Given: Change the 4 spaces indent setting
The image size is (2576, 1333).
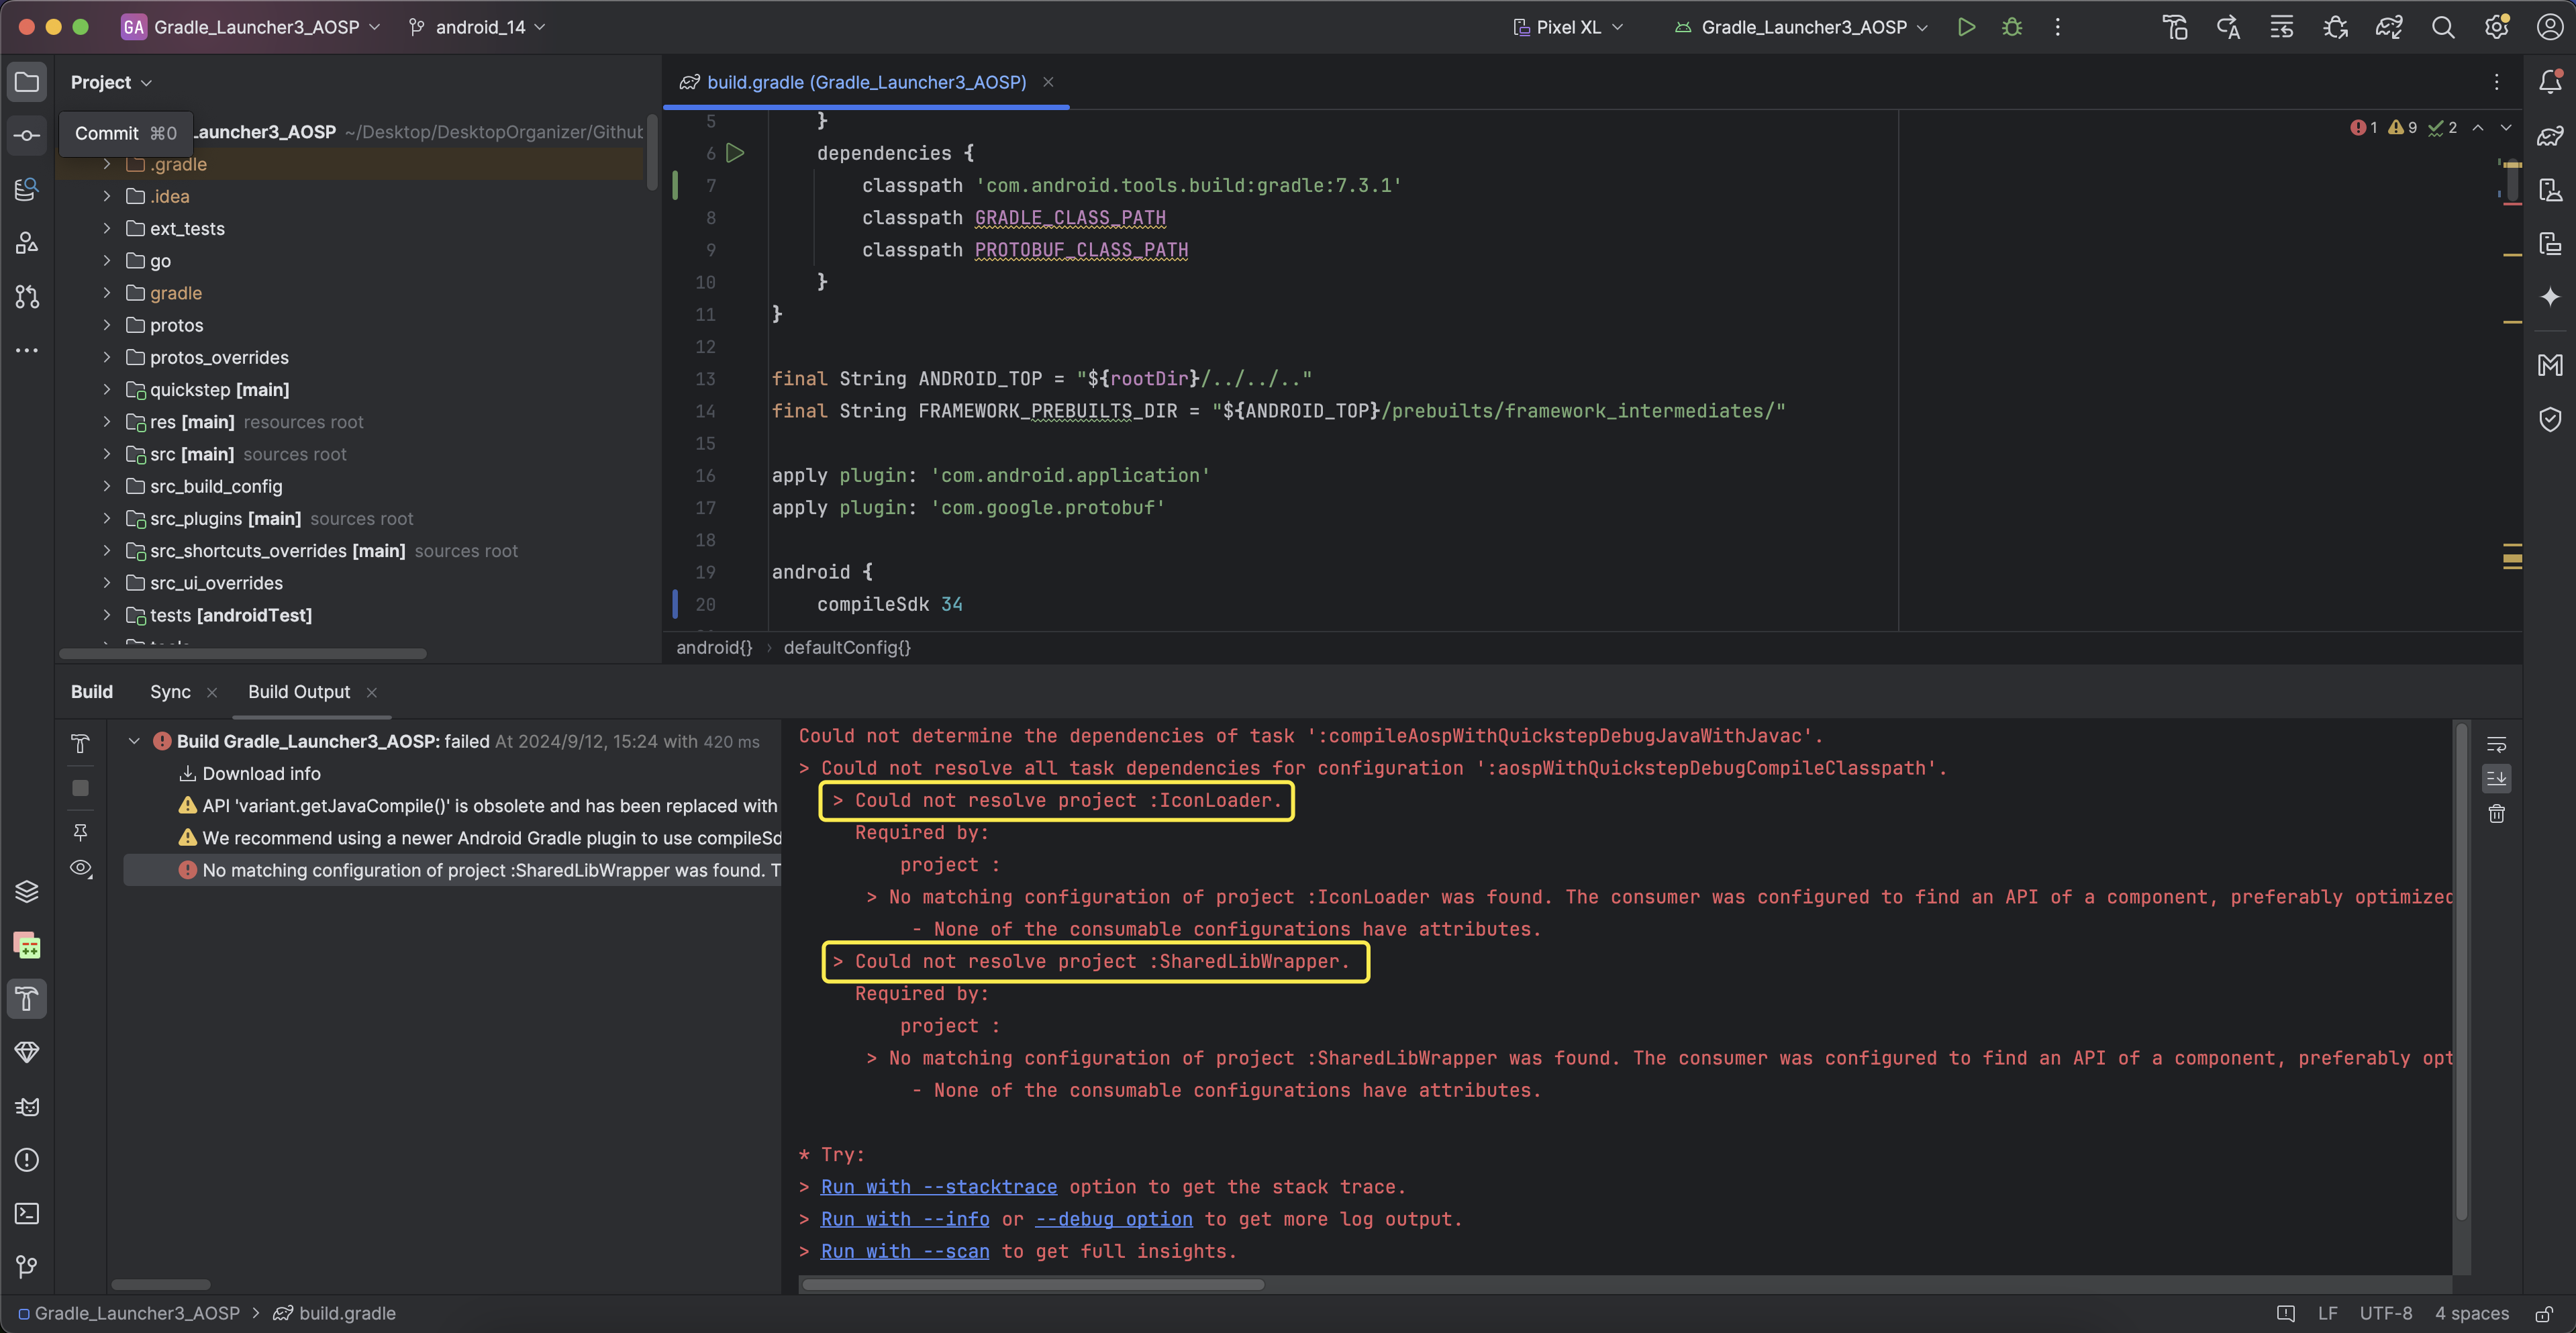Looking at the screenshot, I should pyautogui.click(x=2471, y=1313).
